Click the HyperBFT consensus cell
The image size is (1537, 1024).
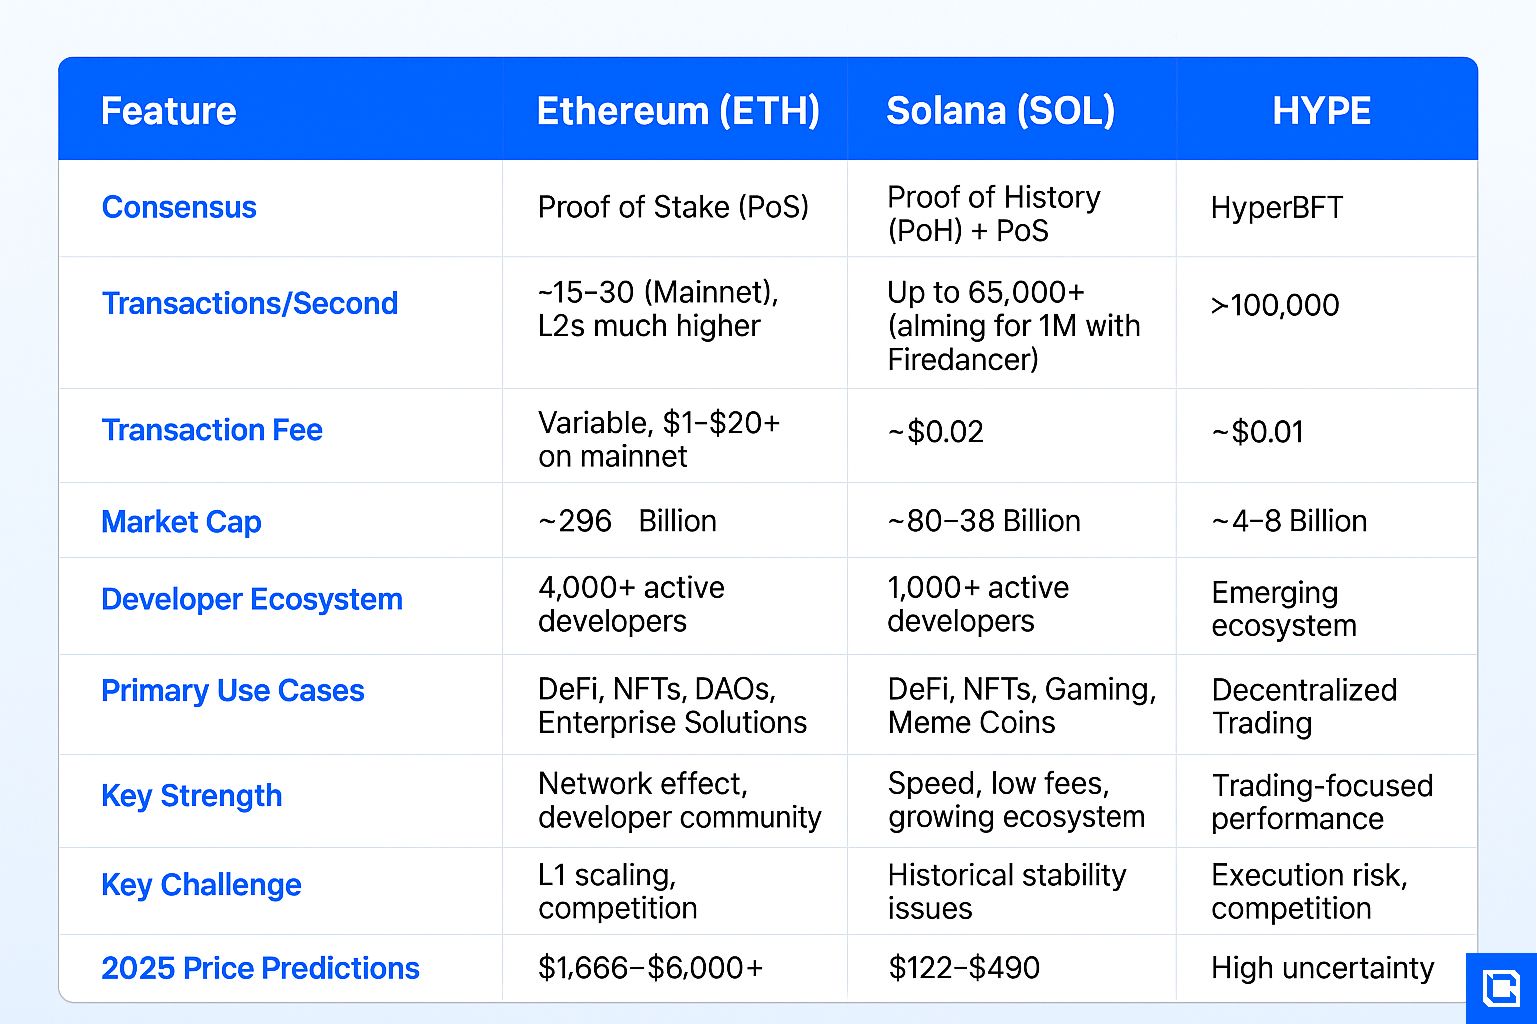point(1277,208)
